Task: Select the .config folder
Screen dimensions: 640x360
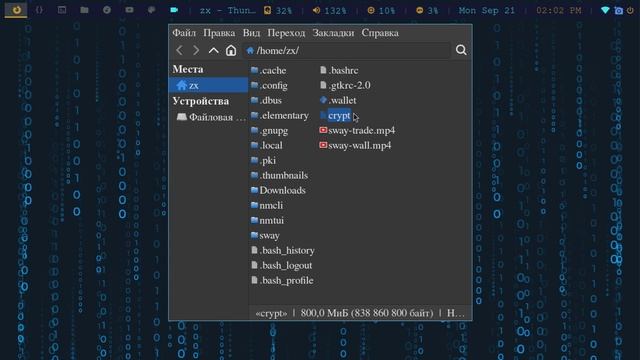Action: [269, 86]
